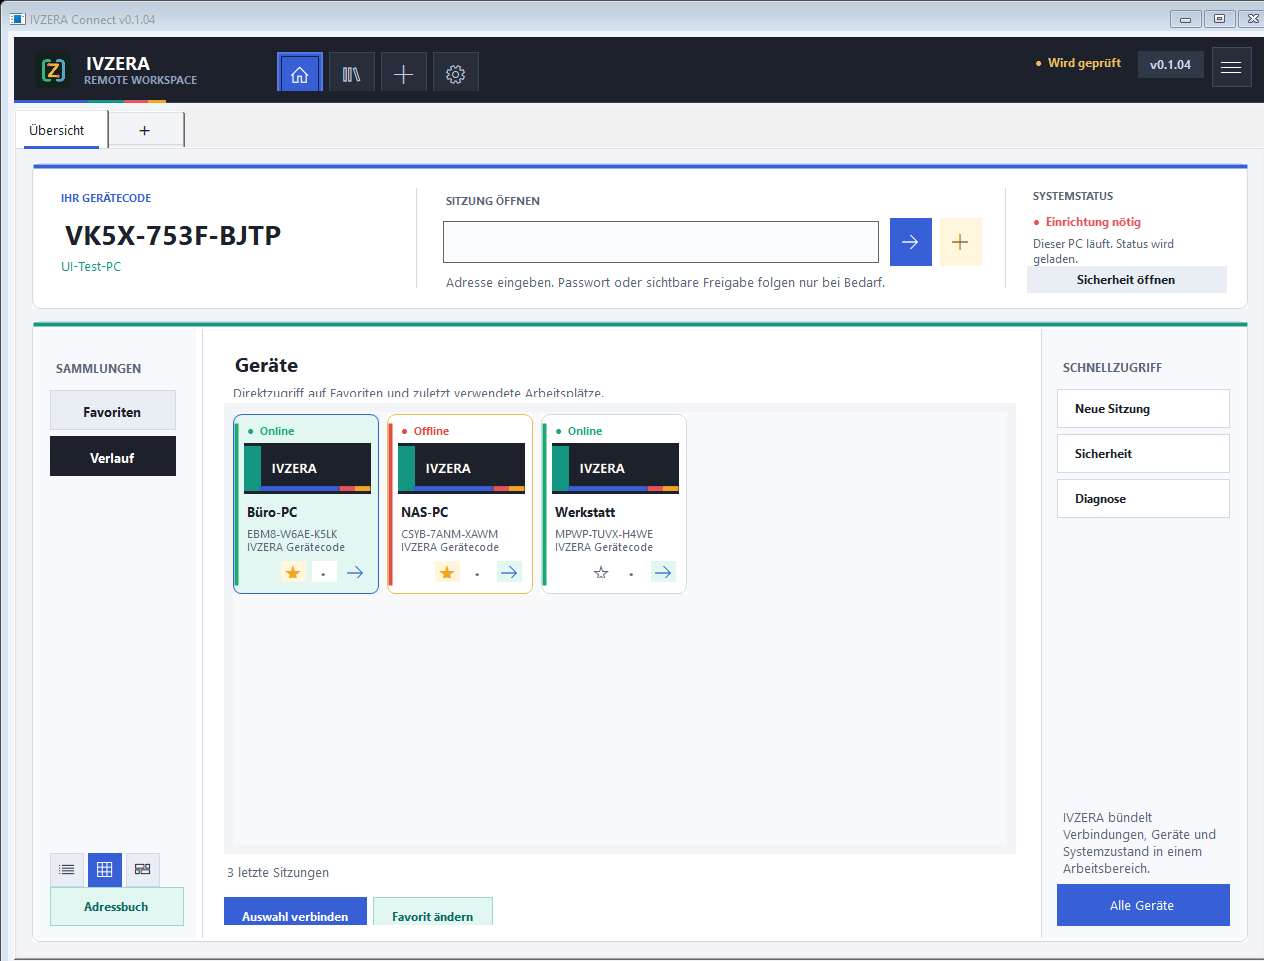Screen dimensions: 1264x961
Task: Select the NAS-PC preview thumbnail
Action: point(461,468)
